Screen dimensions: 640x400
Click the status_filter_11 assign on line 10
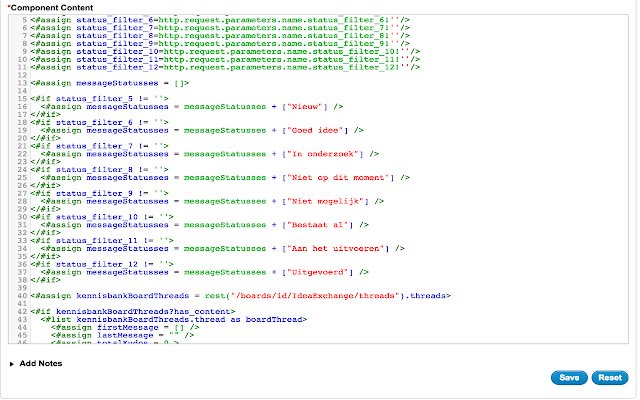click(x=225, y=60)
